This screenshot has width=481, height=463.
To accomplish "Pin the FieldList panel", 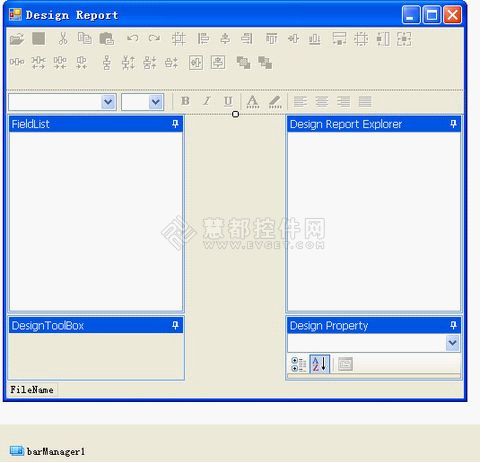I will (x=175, y=124).
